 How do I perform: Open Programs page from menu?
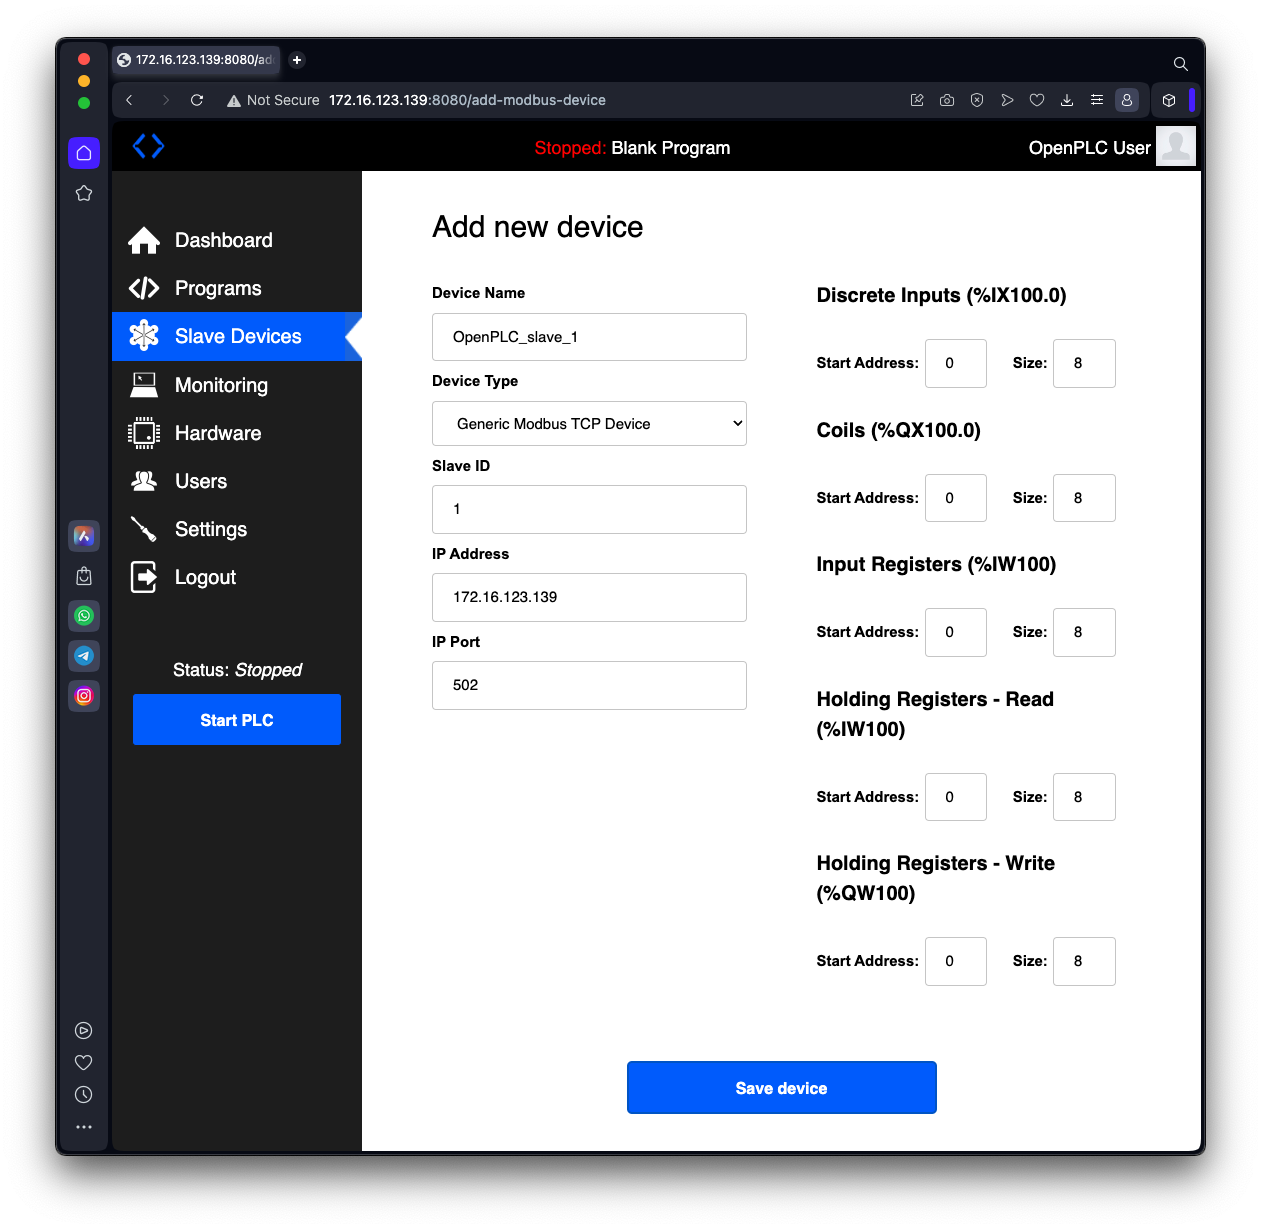click(218, 288)
